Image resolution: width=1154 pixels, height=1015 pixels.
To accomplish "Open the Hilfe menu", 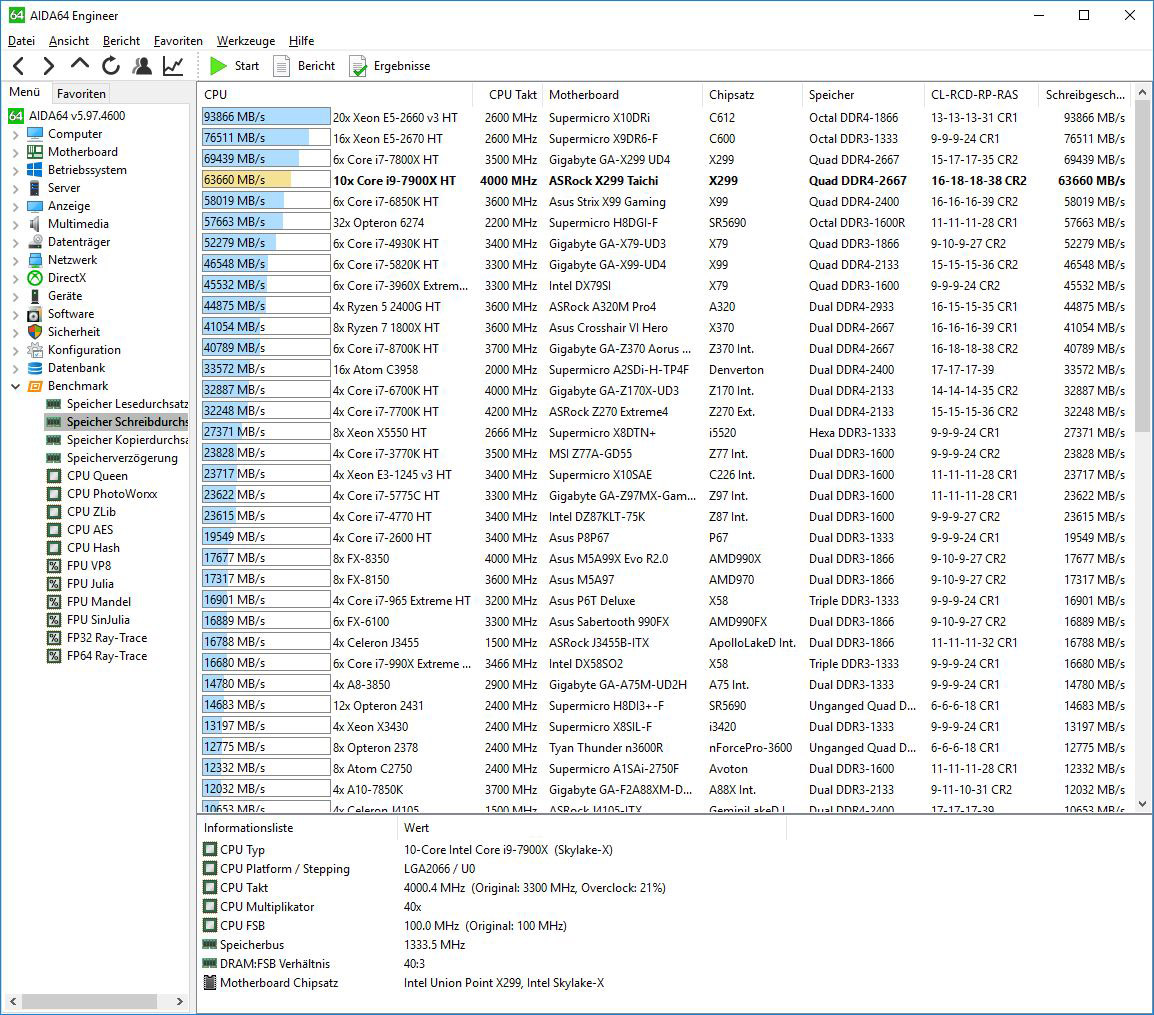I will [x=302, y=41].
